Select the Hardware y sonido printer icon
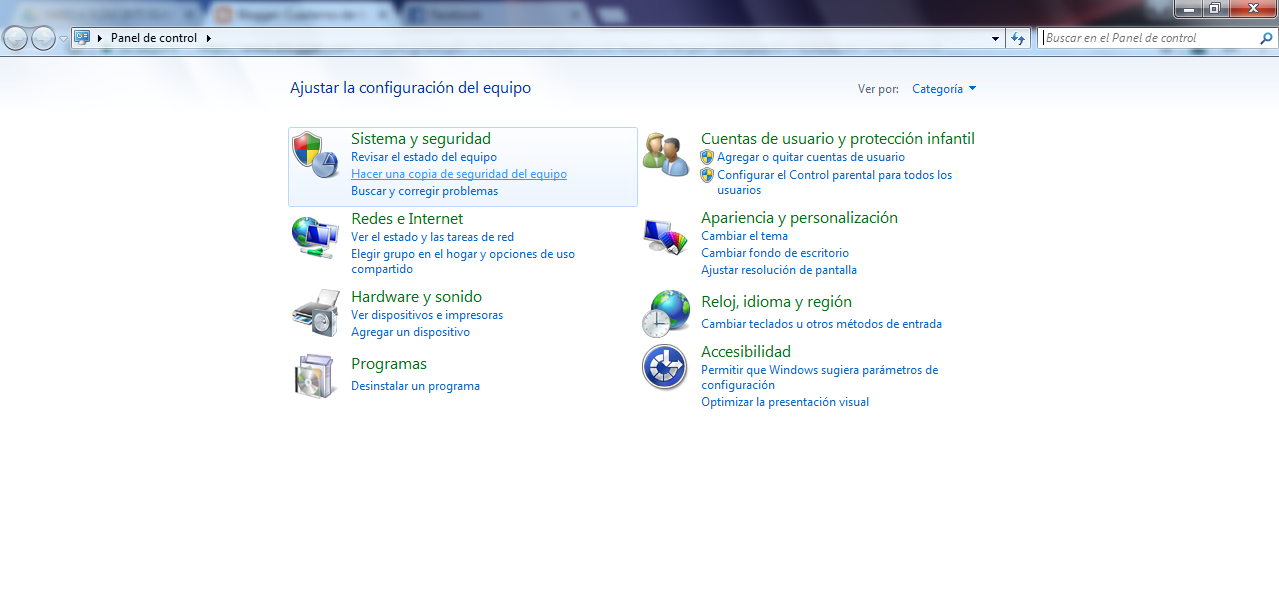1279x613 pixels. pyautogui.click(x=315, y=313)
